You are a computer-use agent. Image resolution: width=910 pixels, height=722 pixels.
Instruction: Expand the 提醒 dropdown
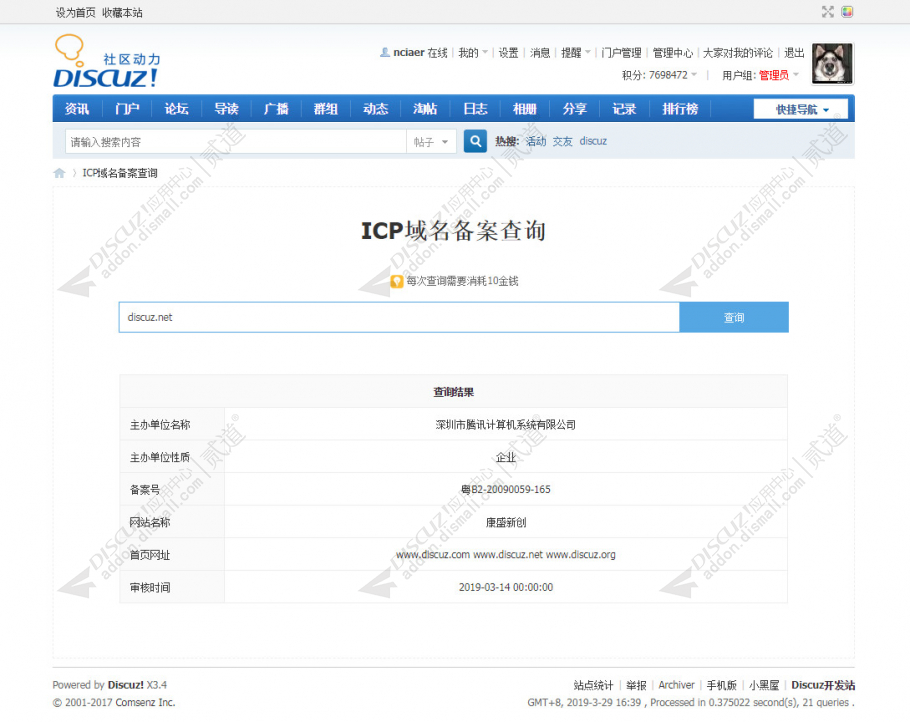pos(576,53)
